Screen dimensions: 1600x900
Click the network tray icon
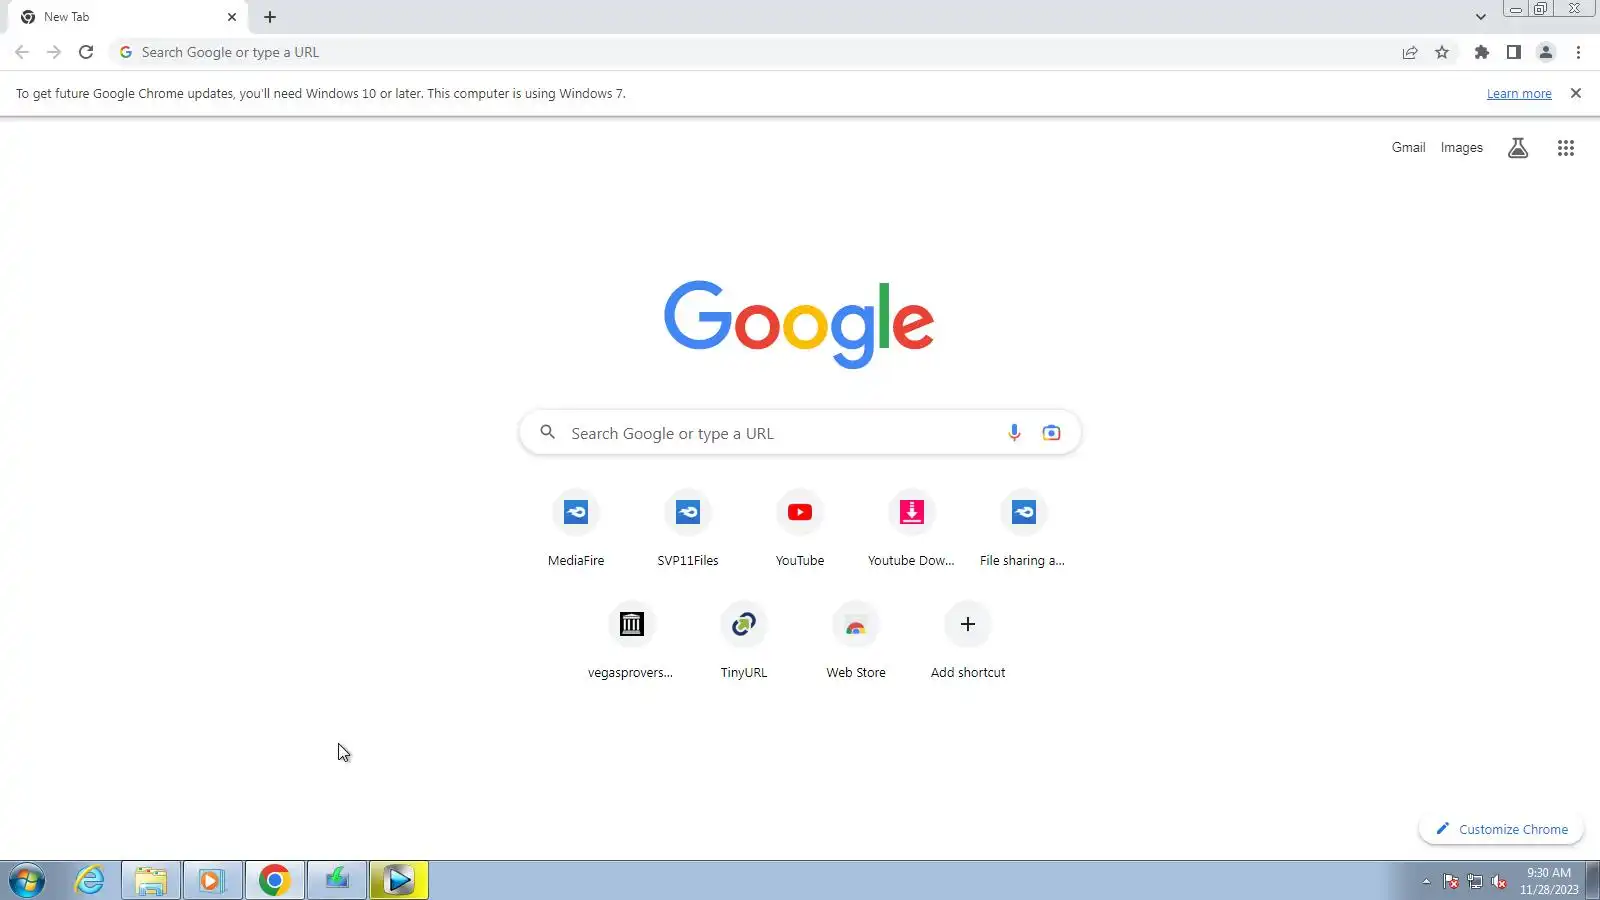1475,881
